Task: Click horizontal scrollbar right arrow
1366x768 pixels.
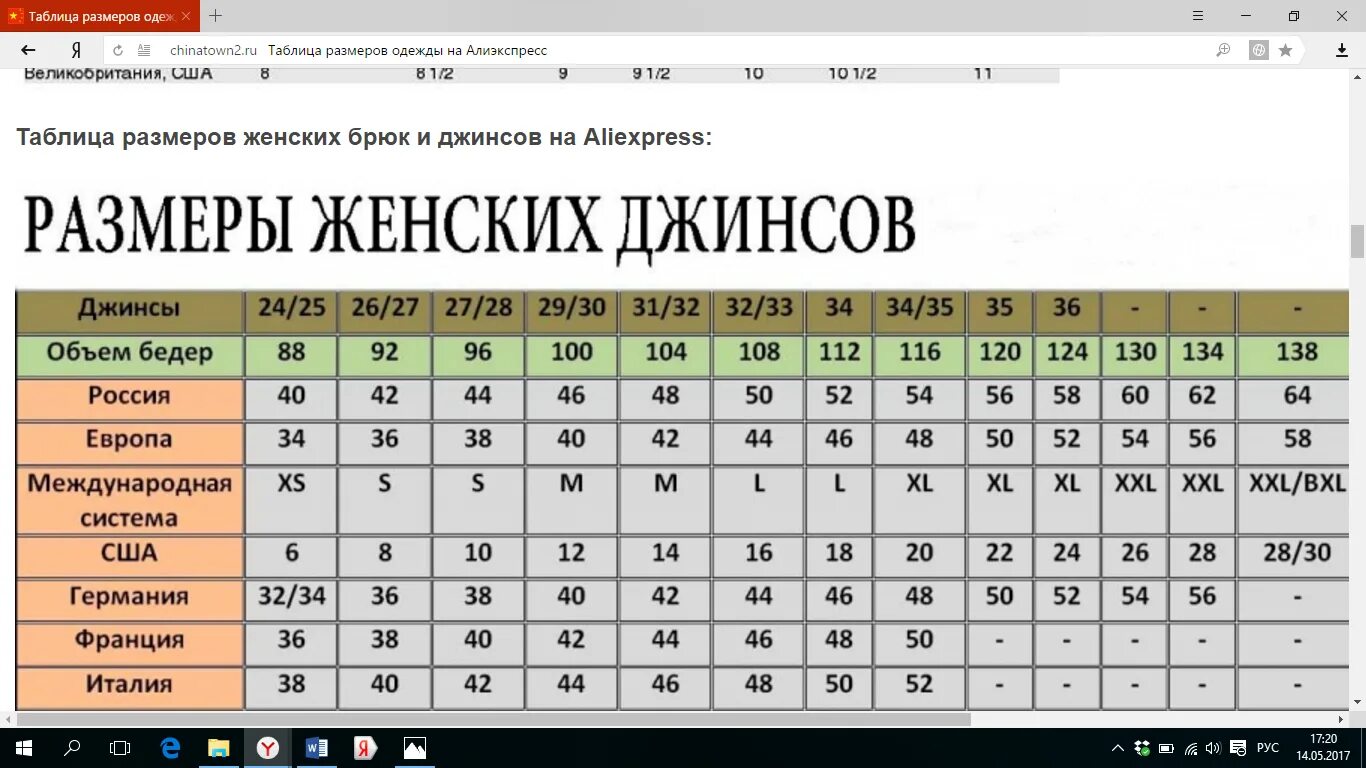Action: point(1341,719)
